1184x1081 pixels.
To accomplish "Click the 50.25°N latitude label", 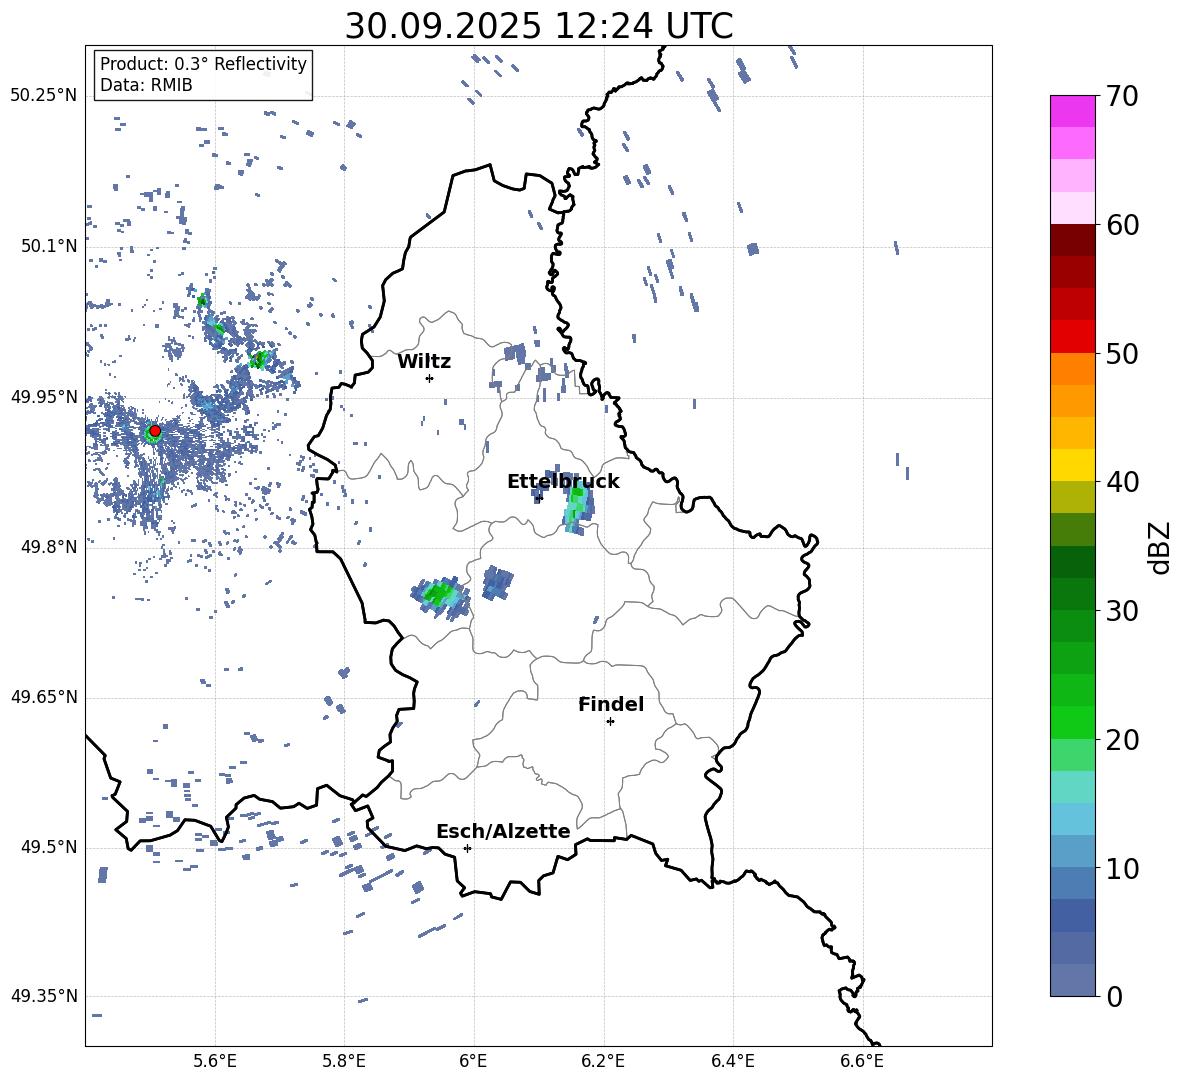I will tap(44, 96).
